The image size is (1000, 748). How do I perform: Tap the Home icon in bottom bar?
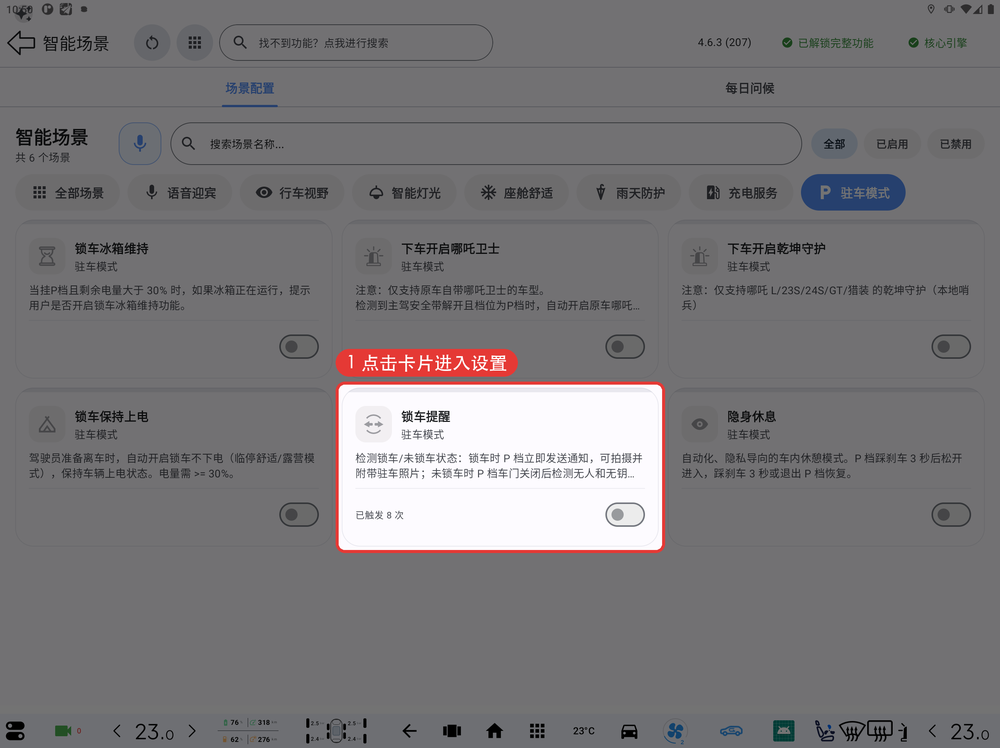tap(494, 731)
